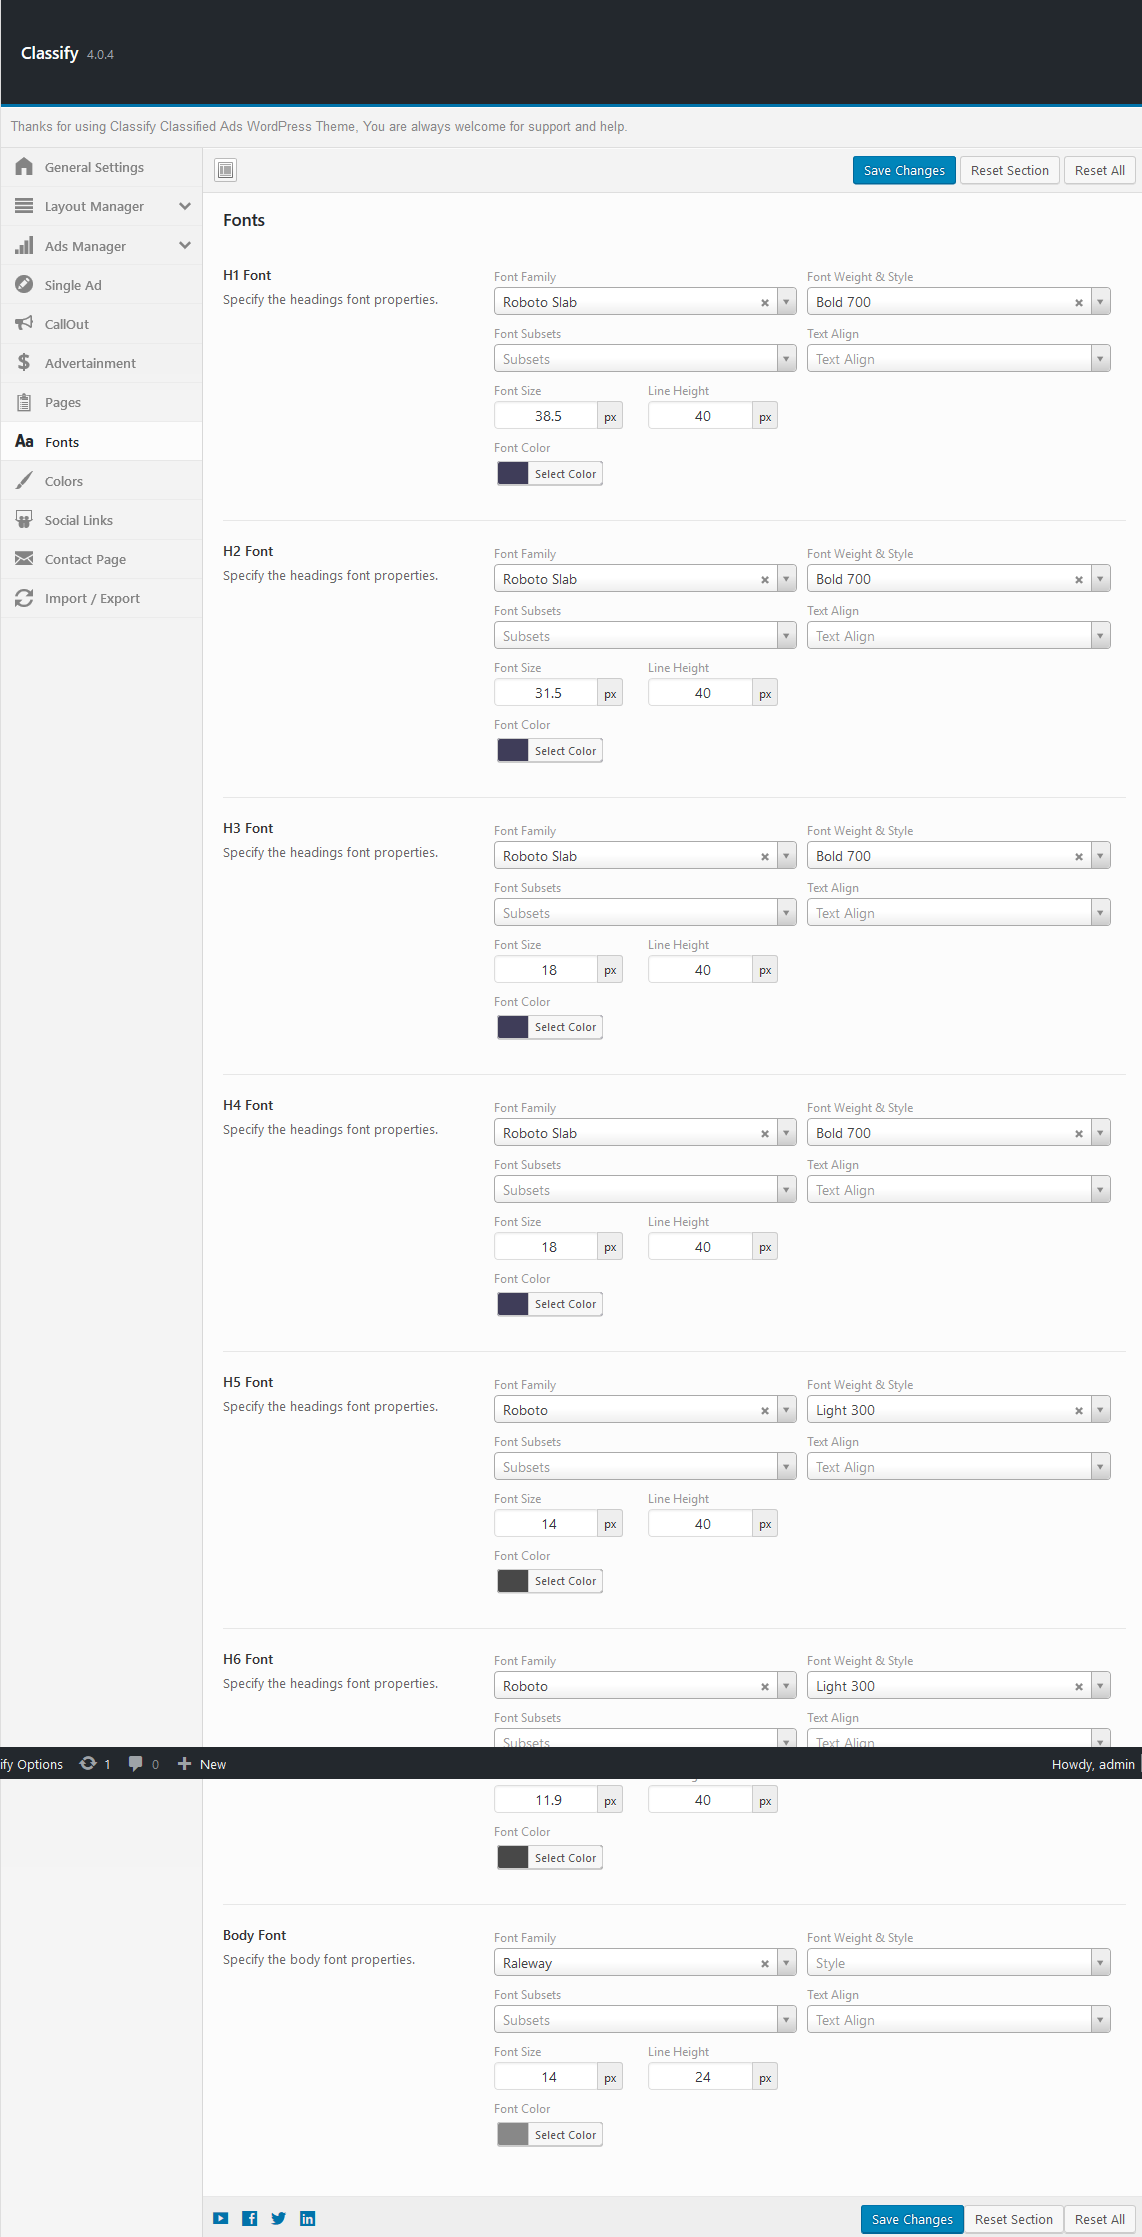
Task: Open H2 Font Subsets dropdown
Action: (645, 636)
